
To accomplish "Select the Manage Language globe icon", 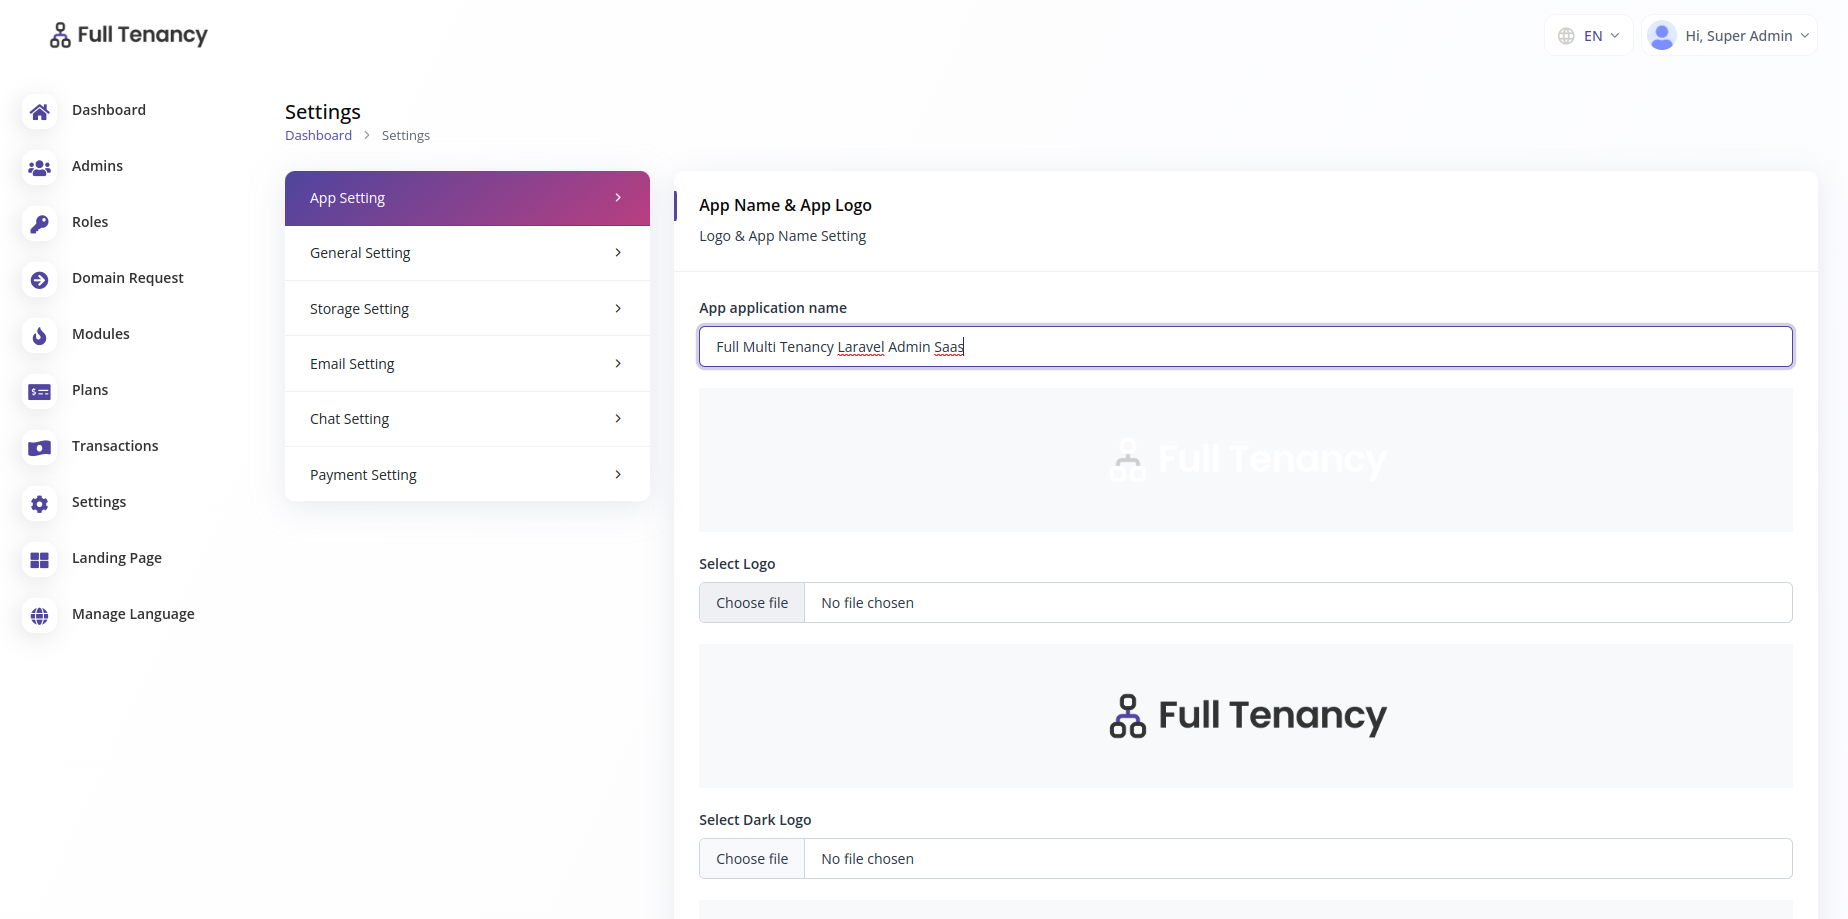I will (39, 616).
